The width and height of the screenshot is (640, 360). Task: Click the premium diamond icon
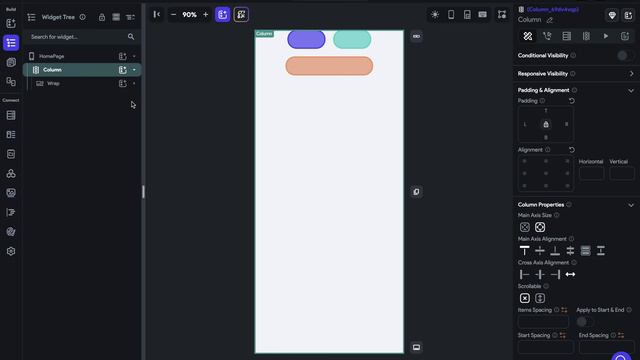pyautogui.click(x=612, y=16)
